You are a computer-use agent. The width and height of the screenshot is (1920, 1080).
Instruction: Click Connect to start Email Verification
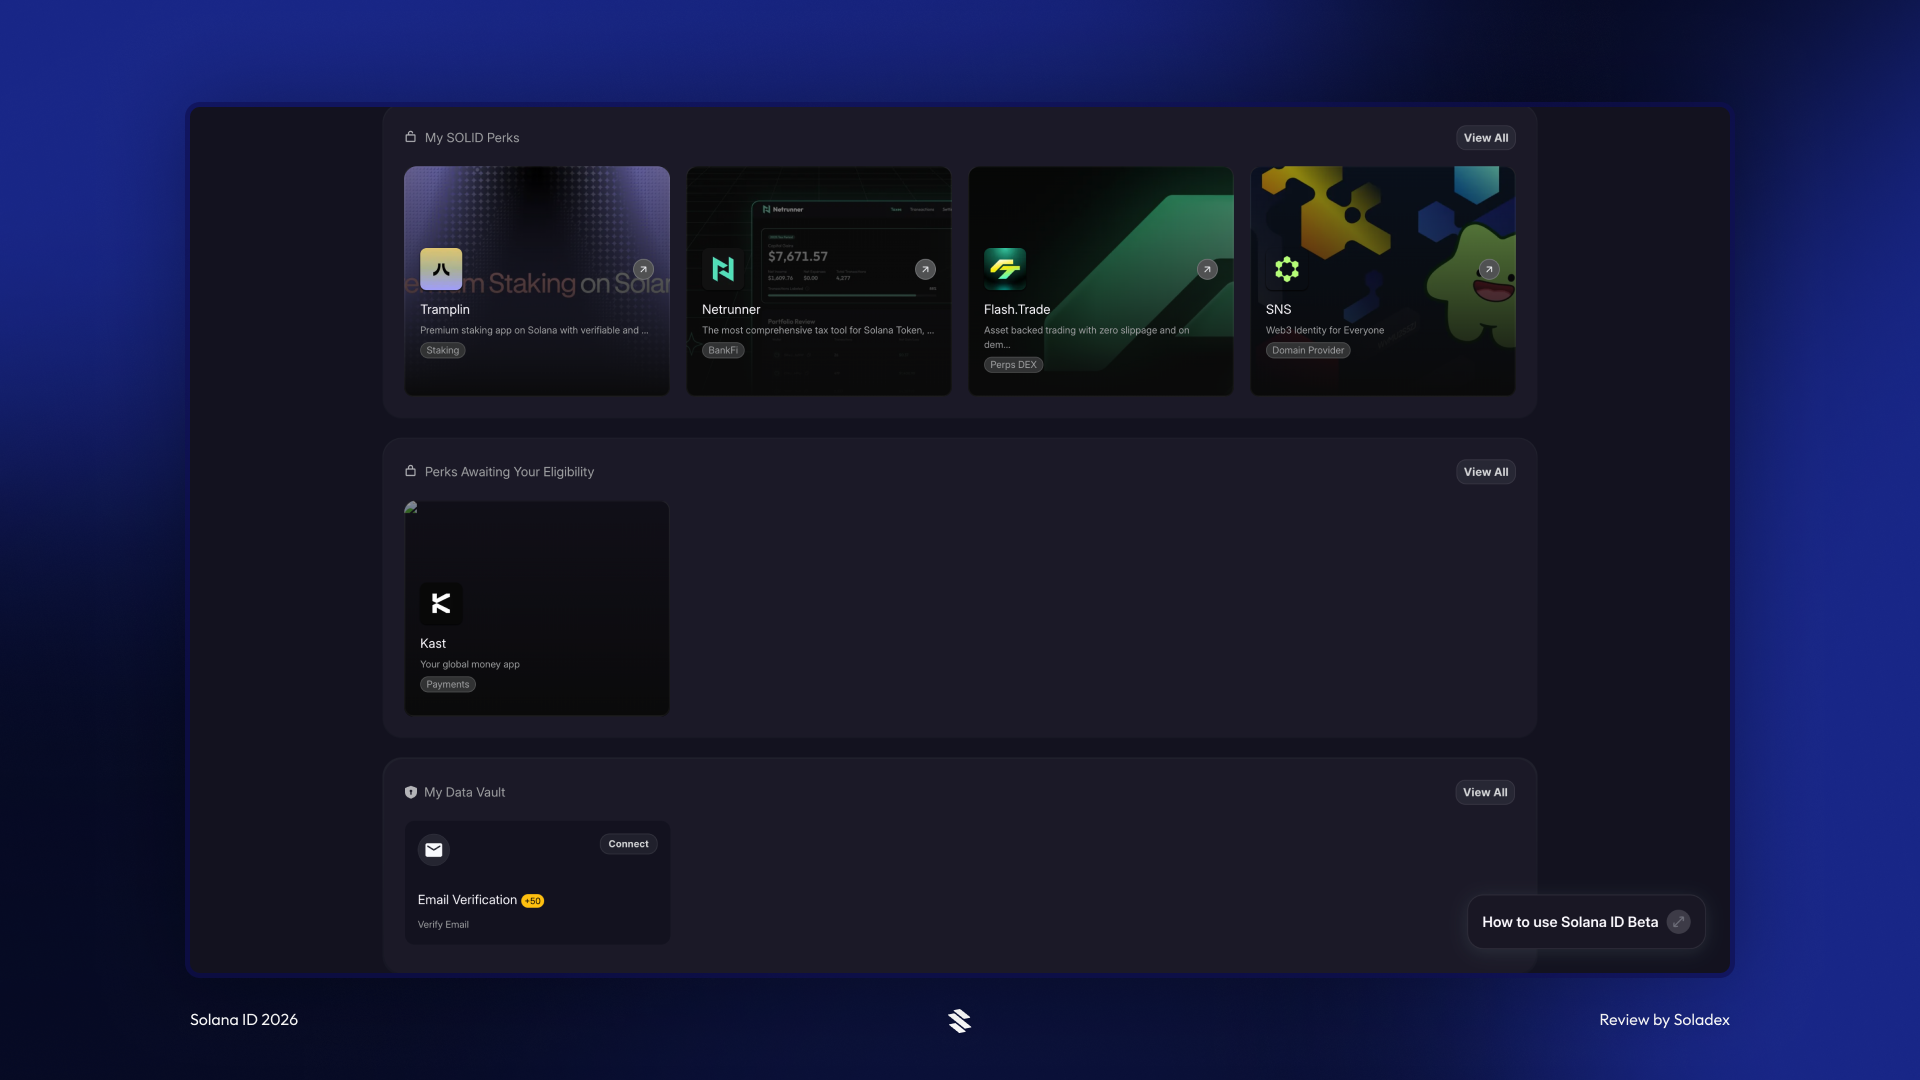628,843
